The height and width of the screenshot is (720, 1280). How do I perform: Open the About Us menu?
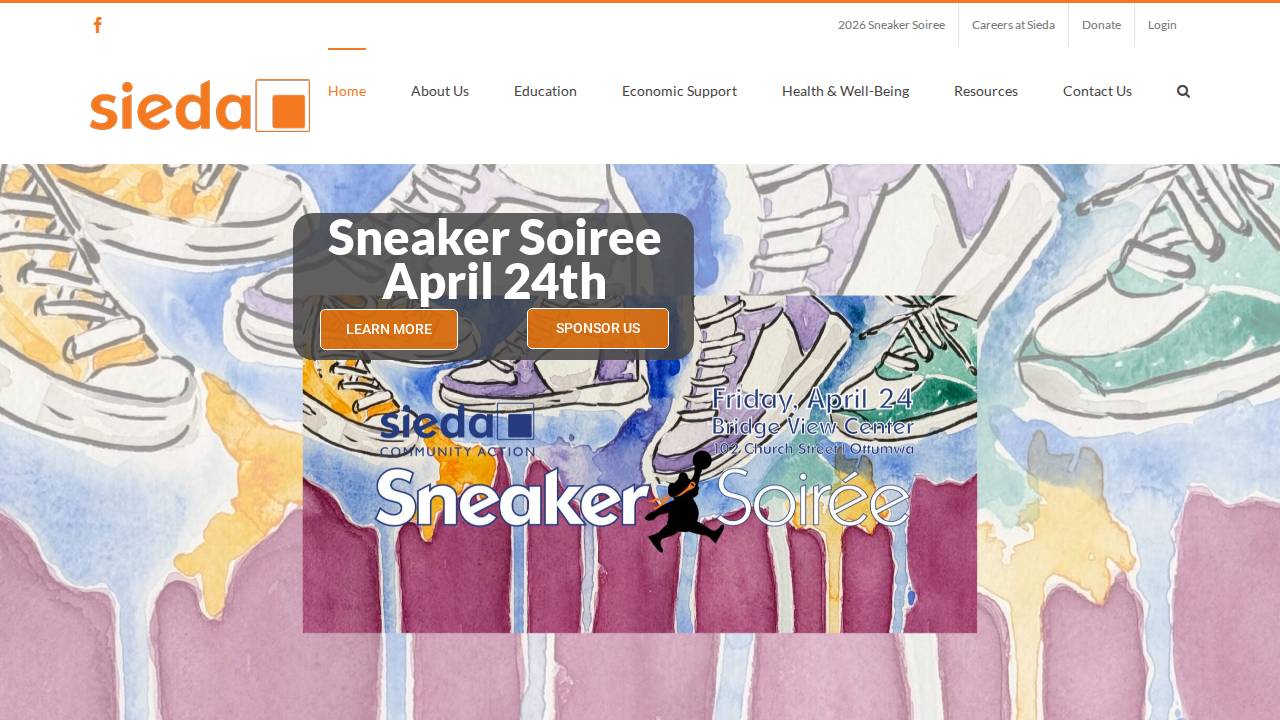(440, 91)
